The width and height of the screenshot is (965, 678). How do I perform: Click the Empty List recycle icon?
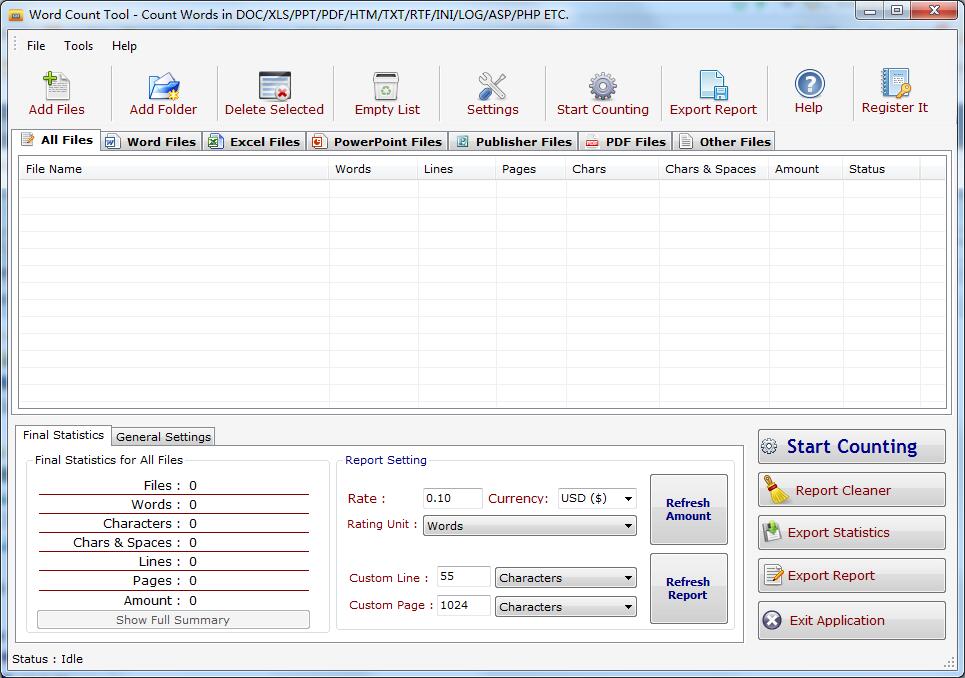tap(386, 86)
